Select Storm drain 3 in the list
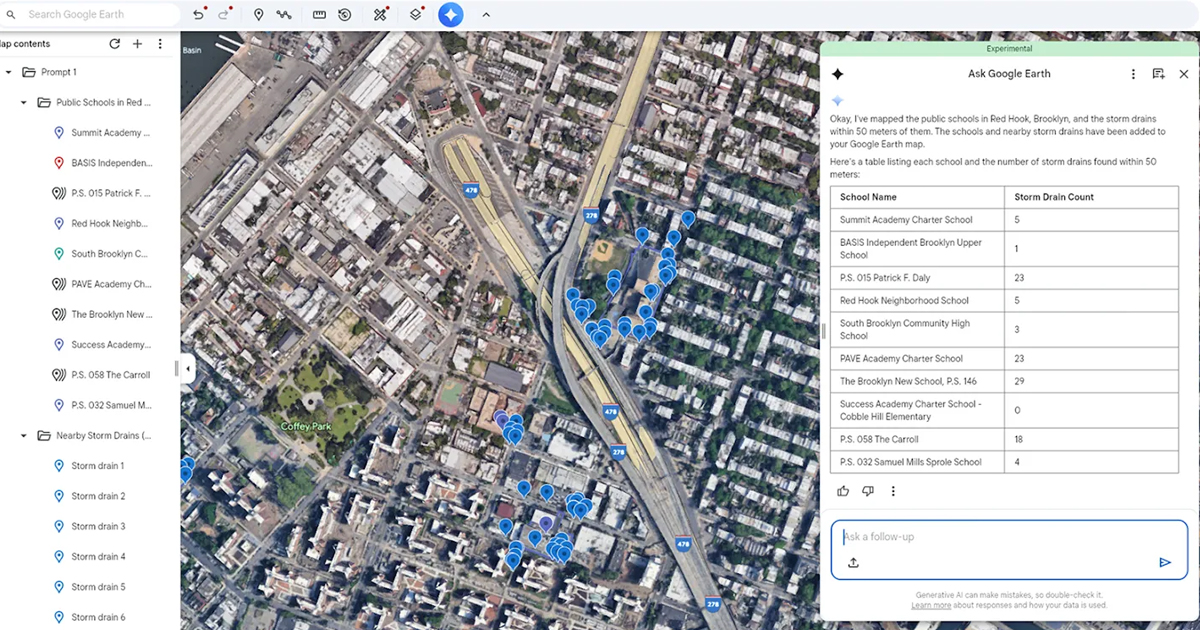1200x630 pixels. 98,526
